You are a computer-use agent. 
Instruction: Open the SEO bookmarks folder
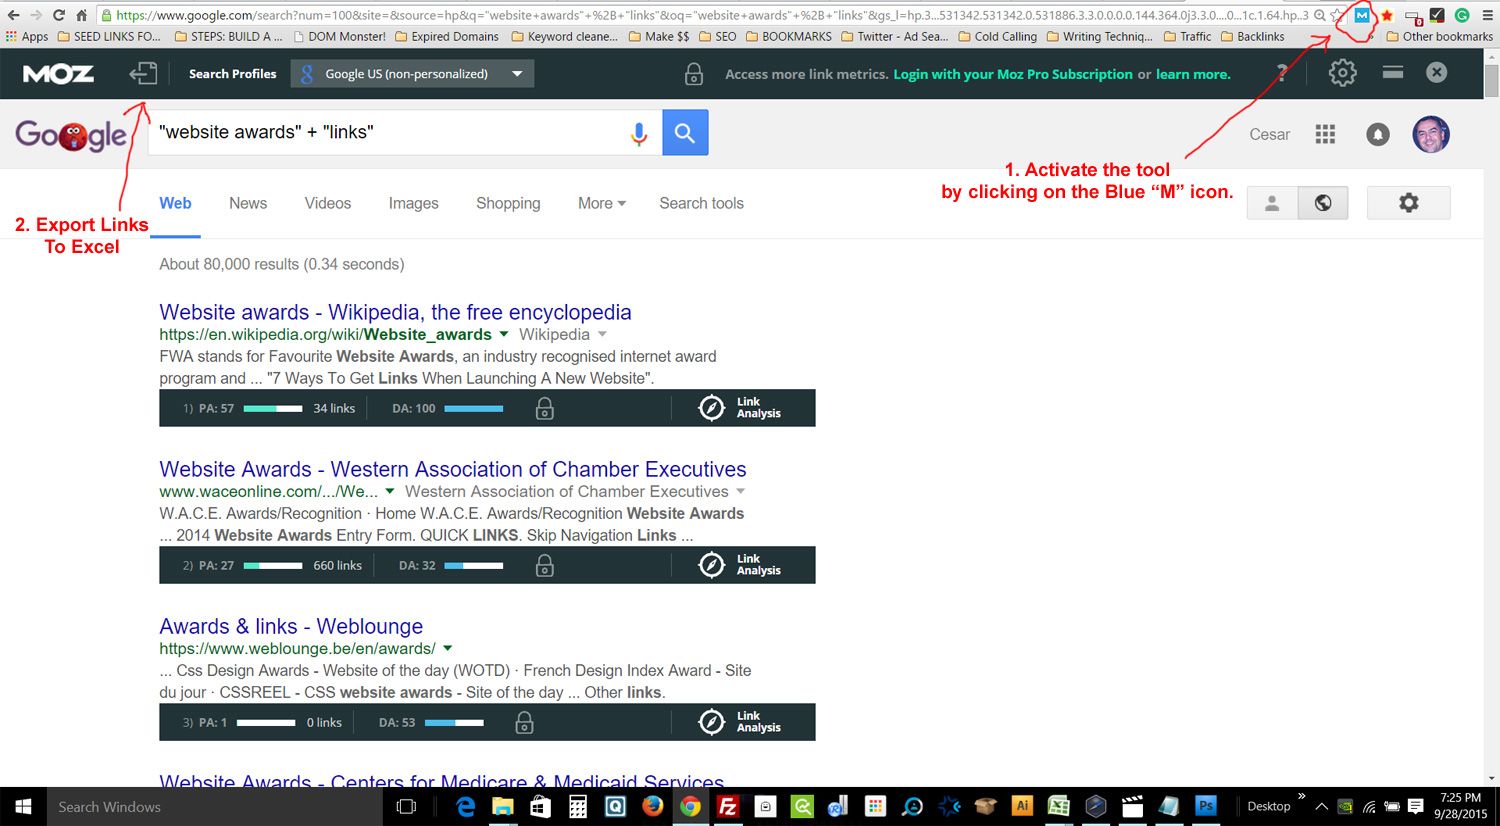pyautogui.click(x=717, y=36)
